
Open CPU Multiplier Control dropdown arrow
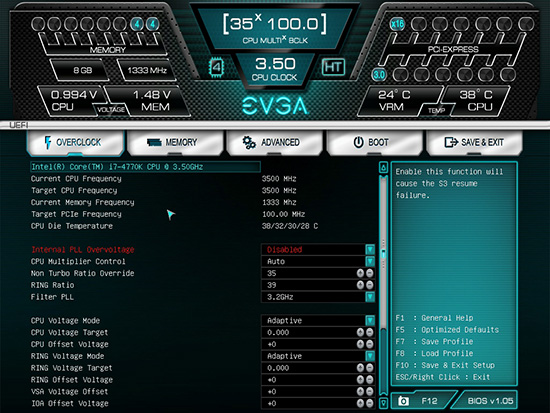(370, 261)
